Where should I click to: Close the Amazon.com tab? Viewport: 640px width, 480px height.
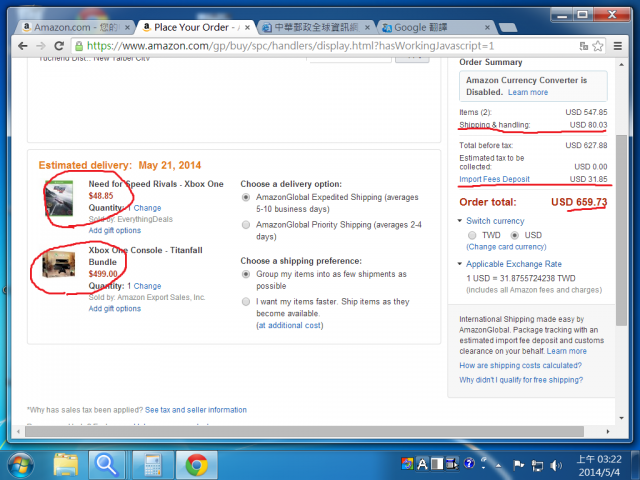pyautogui.click(x=127, y=28)
